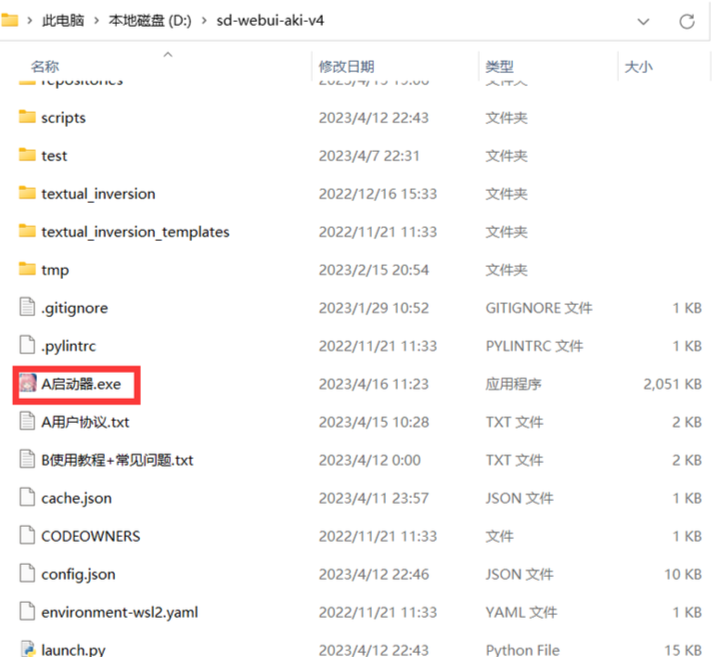Click Python File type cell
The image size is (712, 657).
[x=522, y=650]
